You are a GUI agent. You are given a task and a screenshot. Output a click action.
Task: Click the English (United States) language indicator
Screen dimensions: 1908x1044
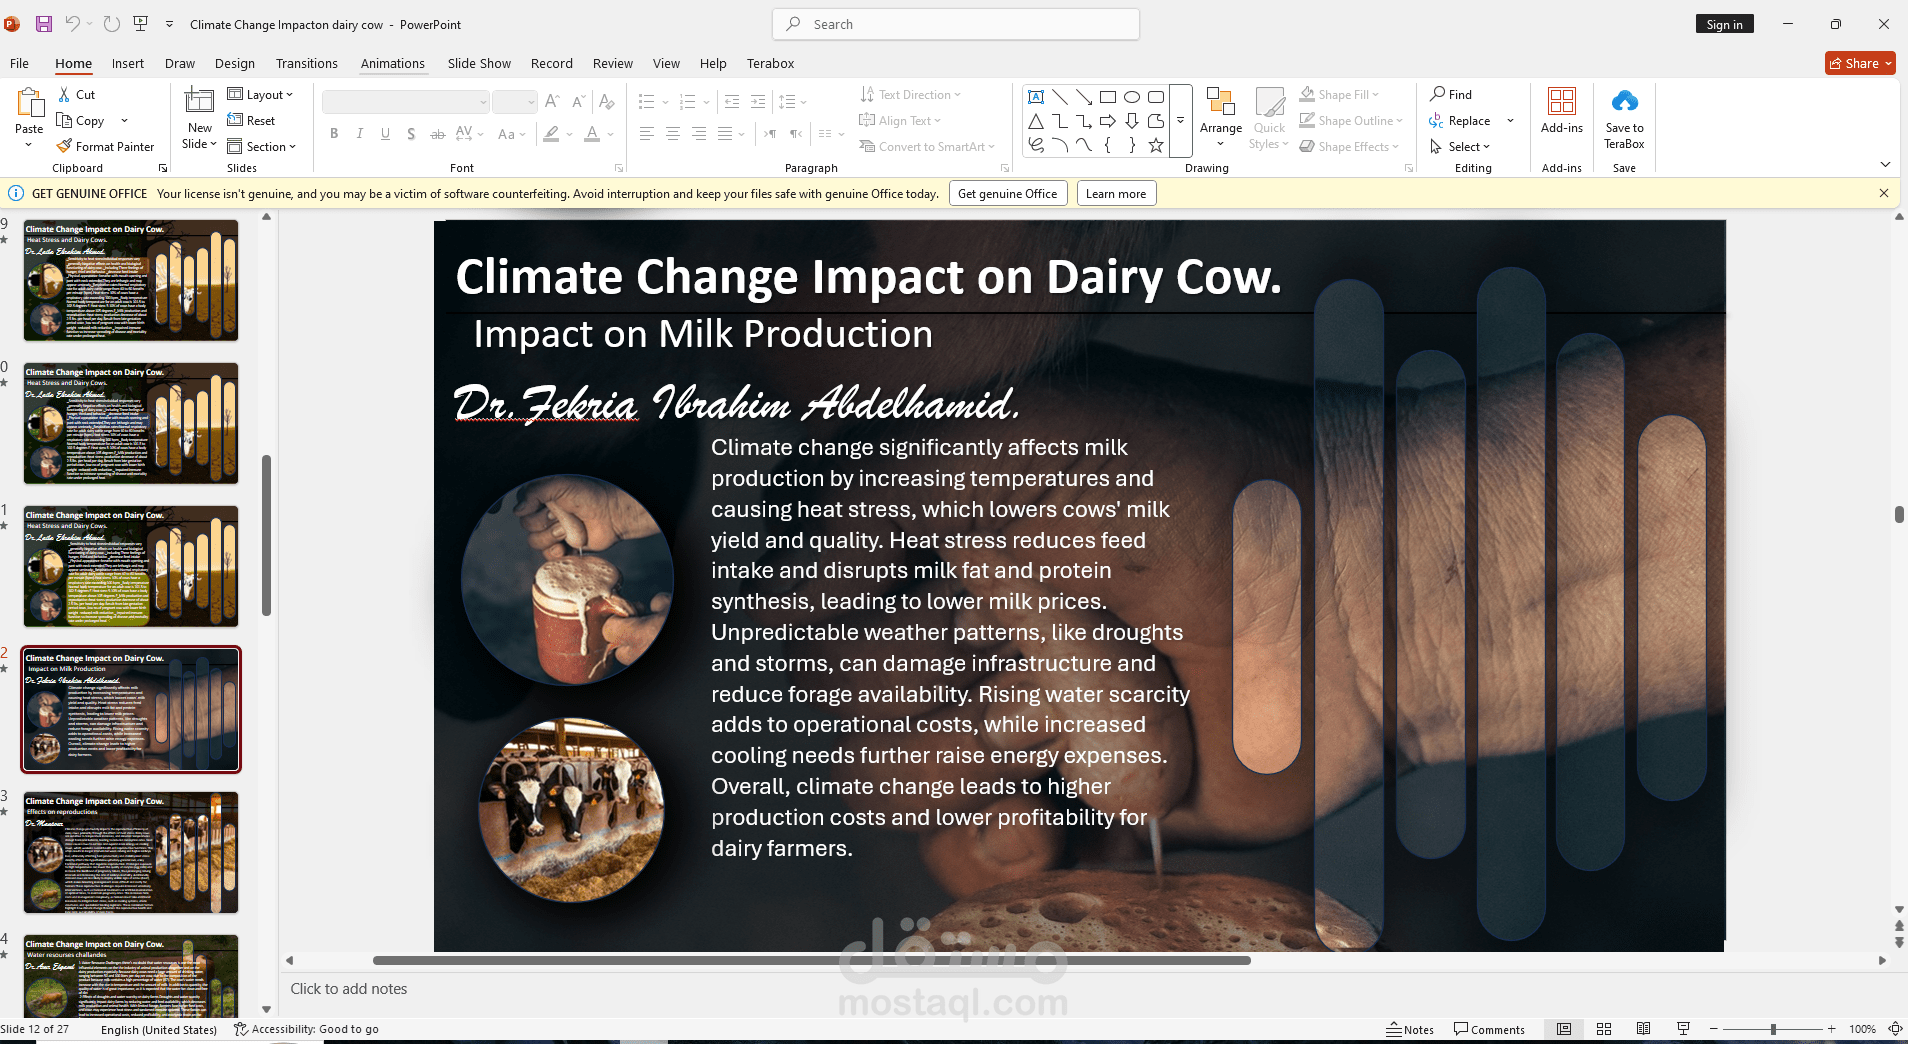(159, 1029)
